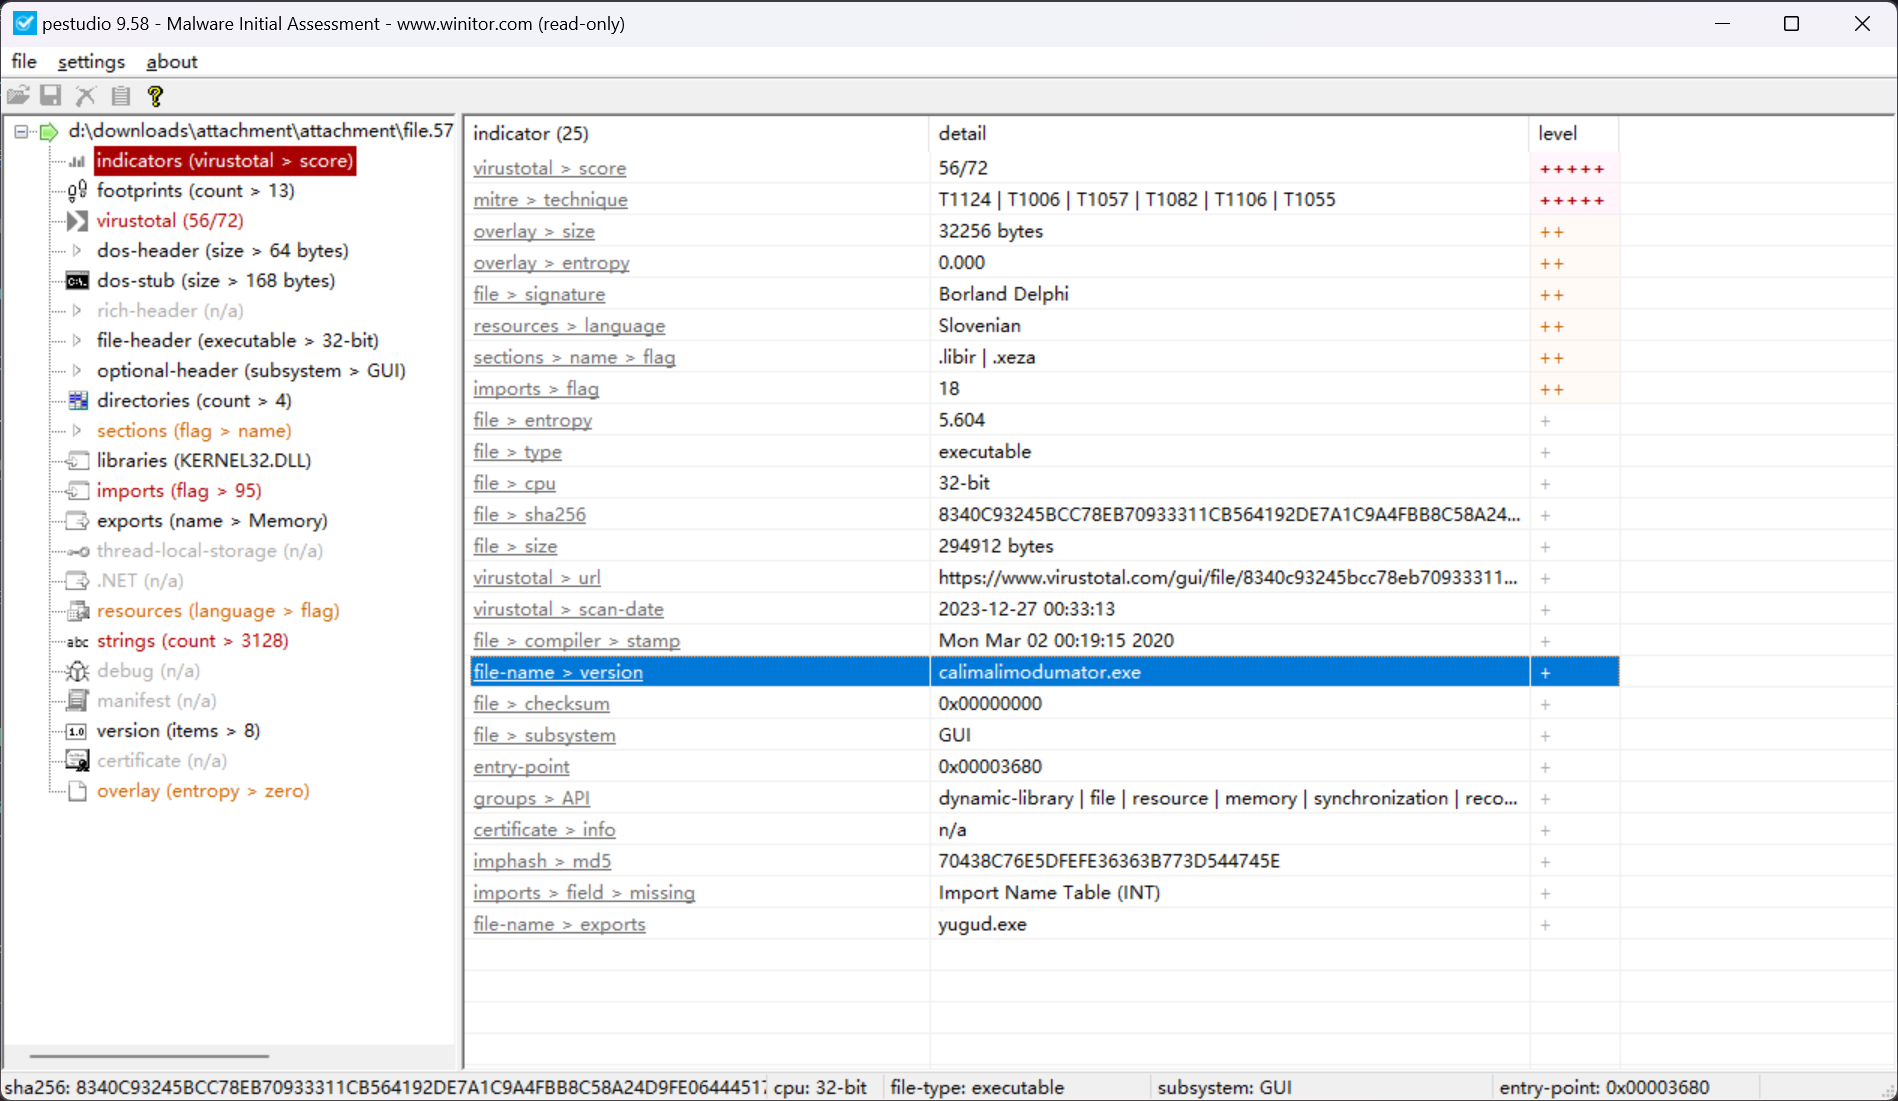Open the resources > language link
This screenshot has height=1101, width=1898.
click(569, 326)
